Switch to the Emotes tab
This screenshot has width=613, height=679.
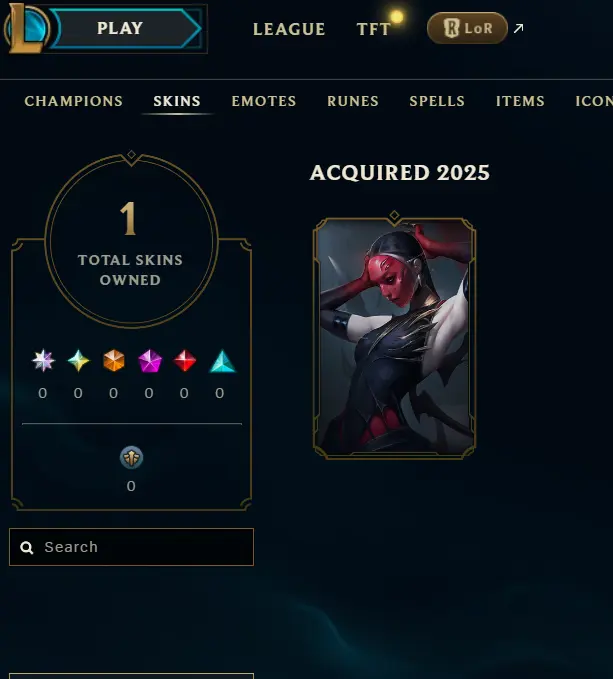click(264, 101)
